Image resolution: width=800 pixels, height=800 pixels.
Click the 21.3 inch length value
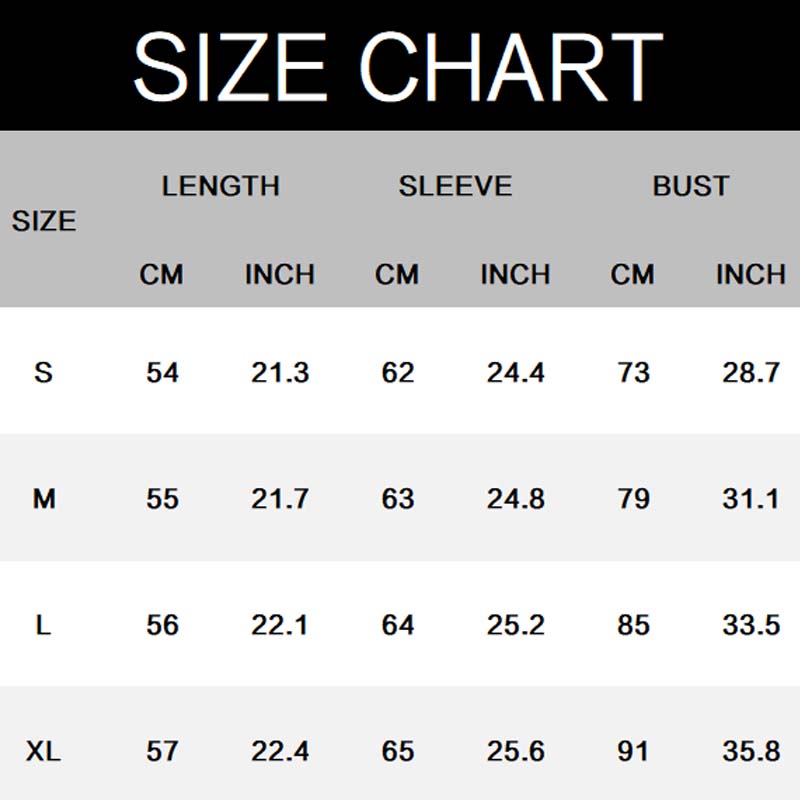coord(280,373)
